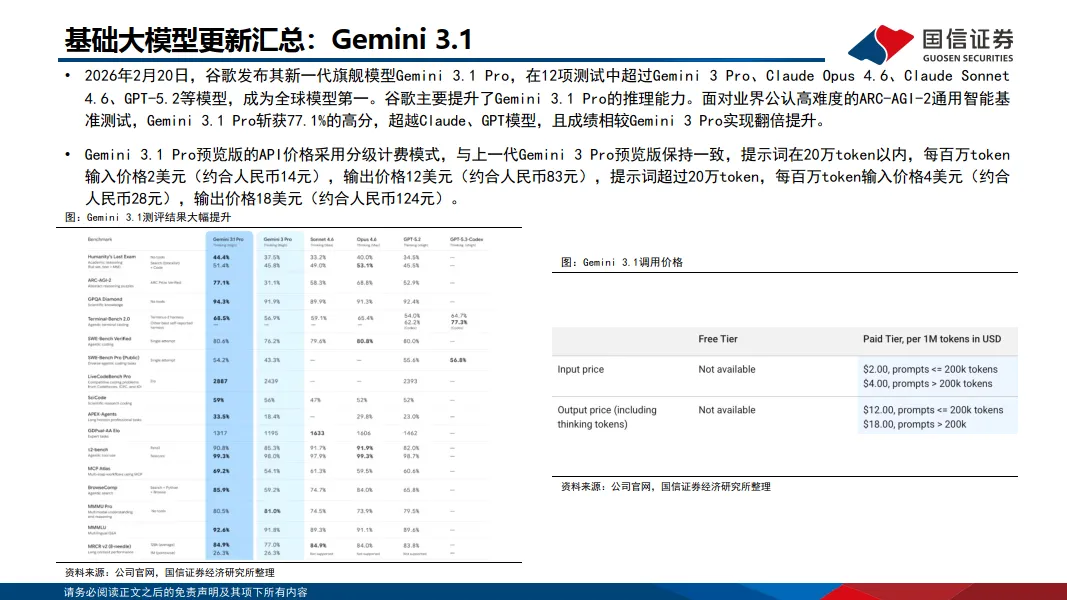Click the 'GPT-5.2' column header

412,241
